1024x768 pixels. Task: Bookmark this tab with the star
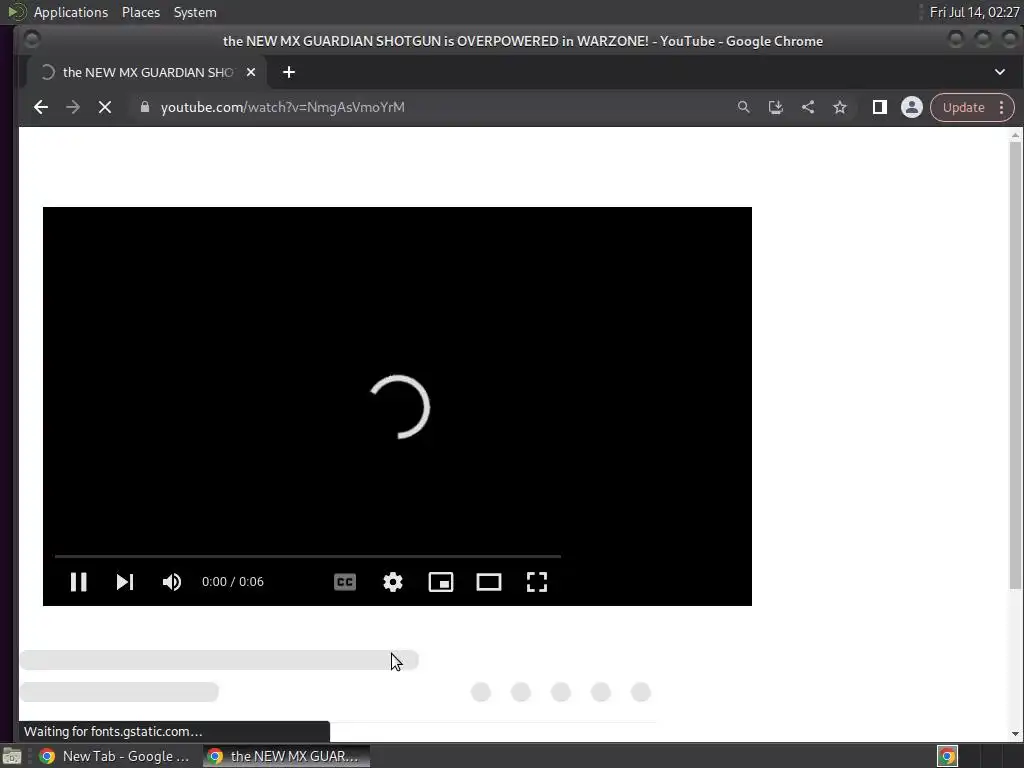(840, 107)
